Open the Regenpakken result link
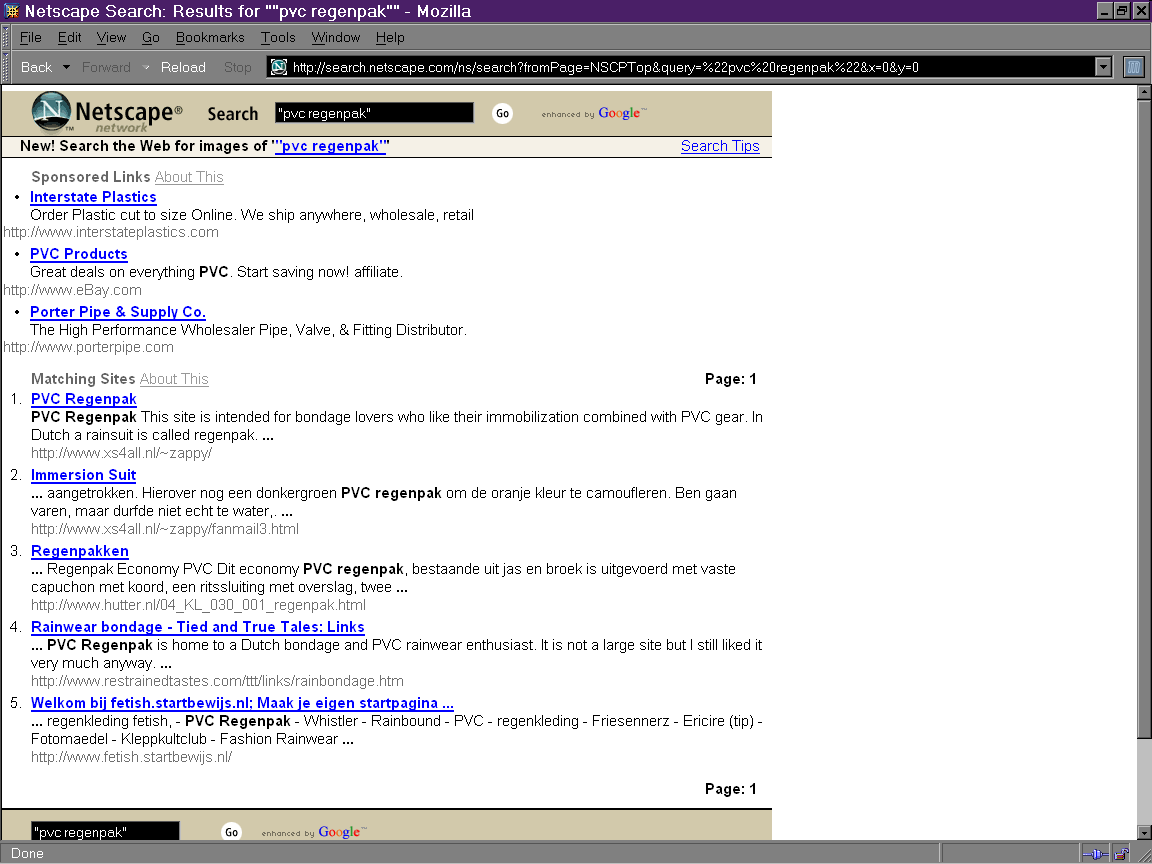 (x=79, y=551)
